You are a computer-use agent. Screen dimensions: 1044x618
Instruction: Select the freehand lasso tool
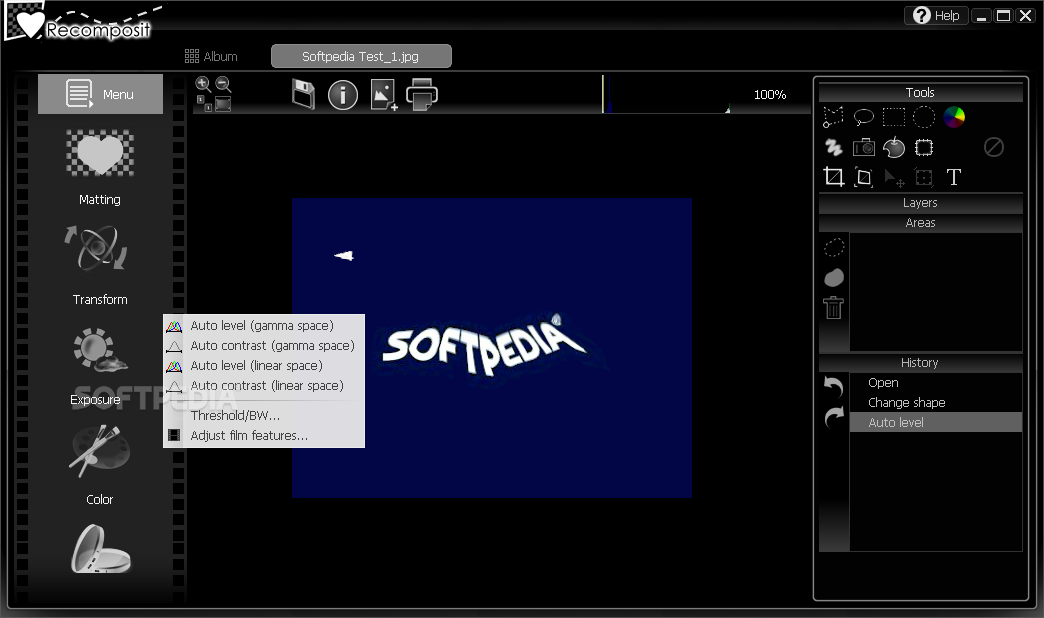point(864,117)
